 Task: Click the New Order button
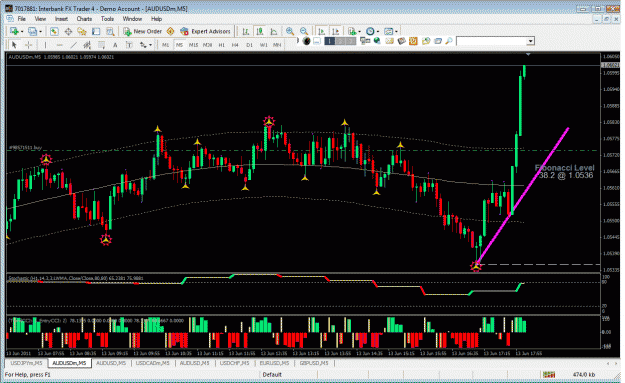[x=142, y=31]
